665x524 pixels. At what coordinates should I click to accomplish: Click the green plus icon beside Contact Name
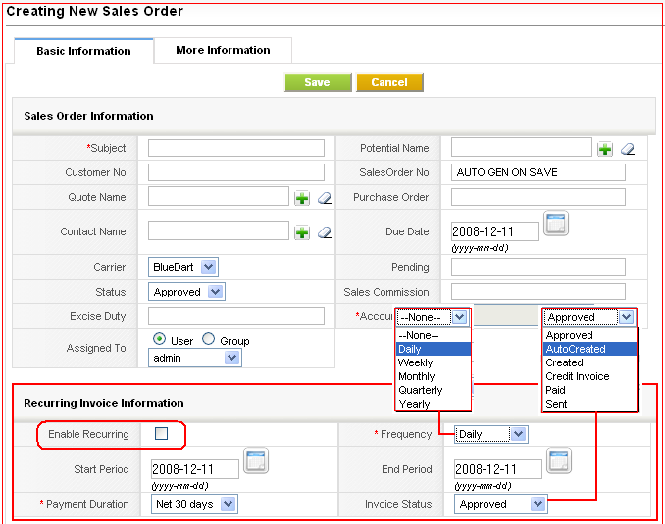pos(302,232)
